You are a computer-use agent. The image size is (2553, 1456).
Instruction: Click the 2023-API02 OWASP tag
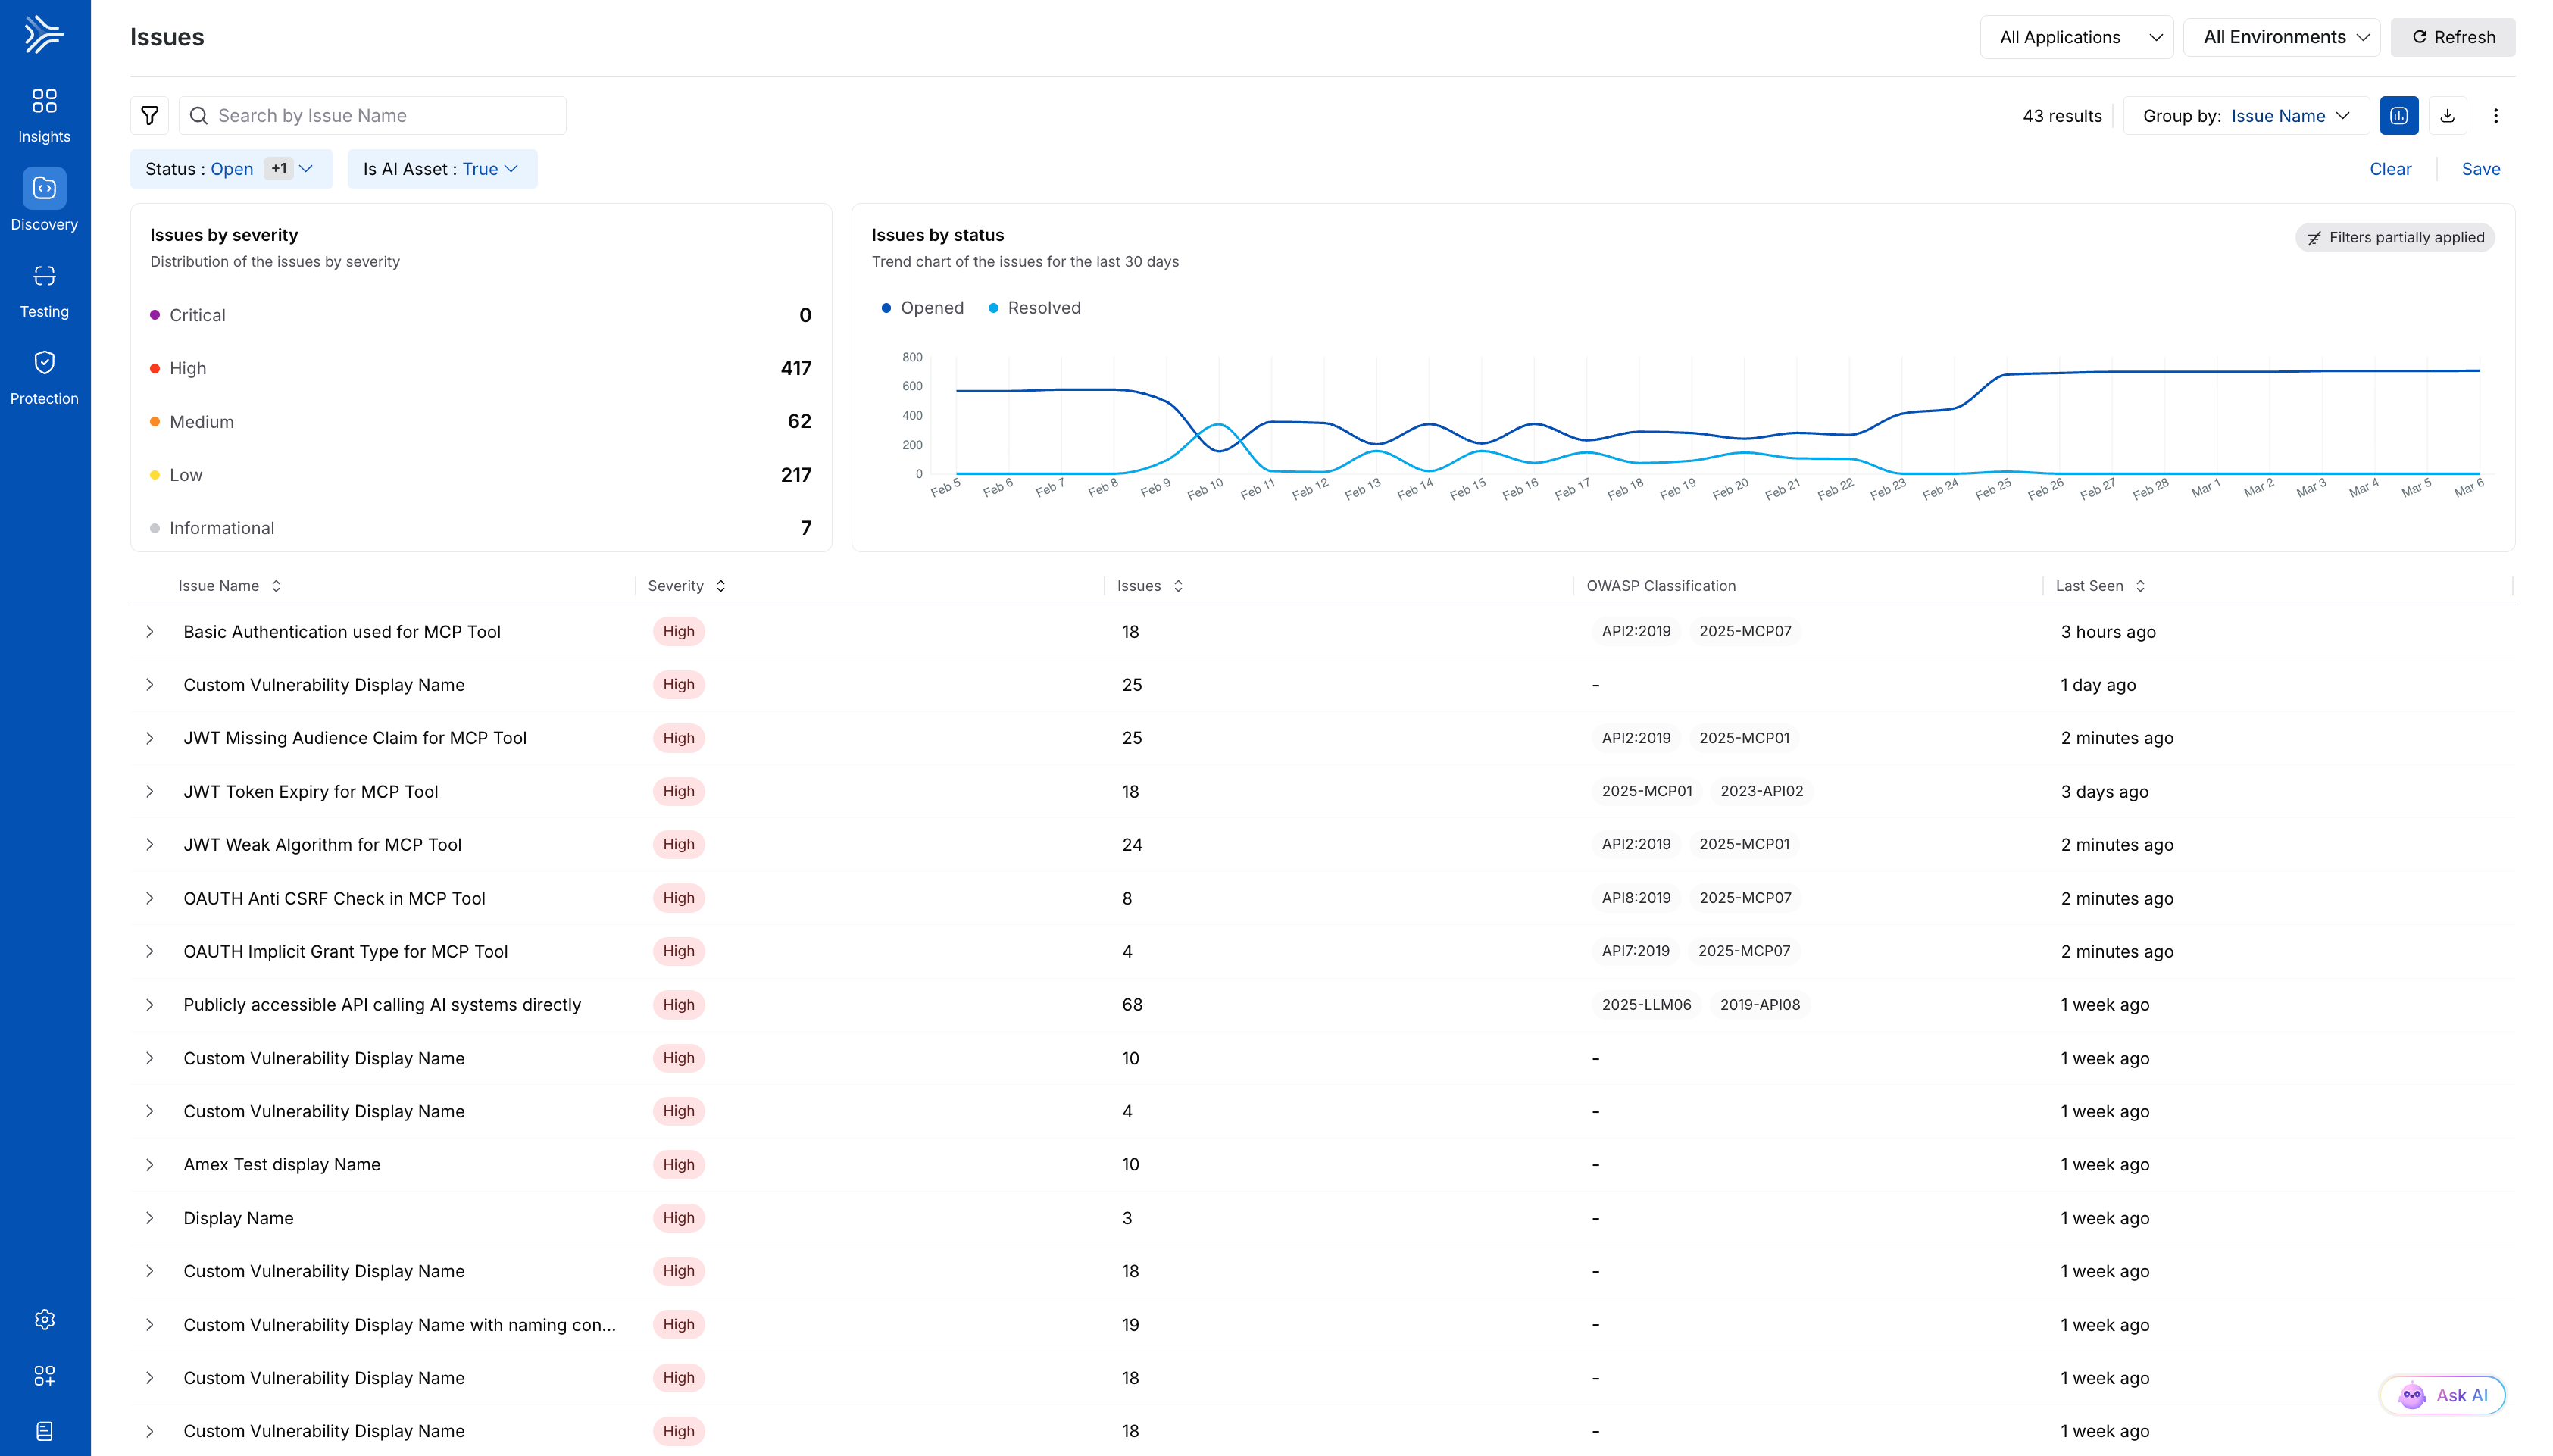(x=1761, y=791)
